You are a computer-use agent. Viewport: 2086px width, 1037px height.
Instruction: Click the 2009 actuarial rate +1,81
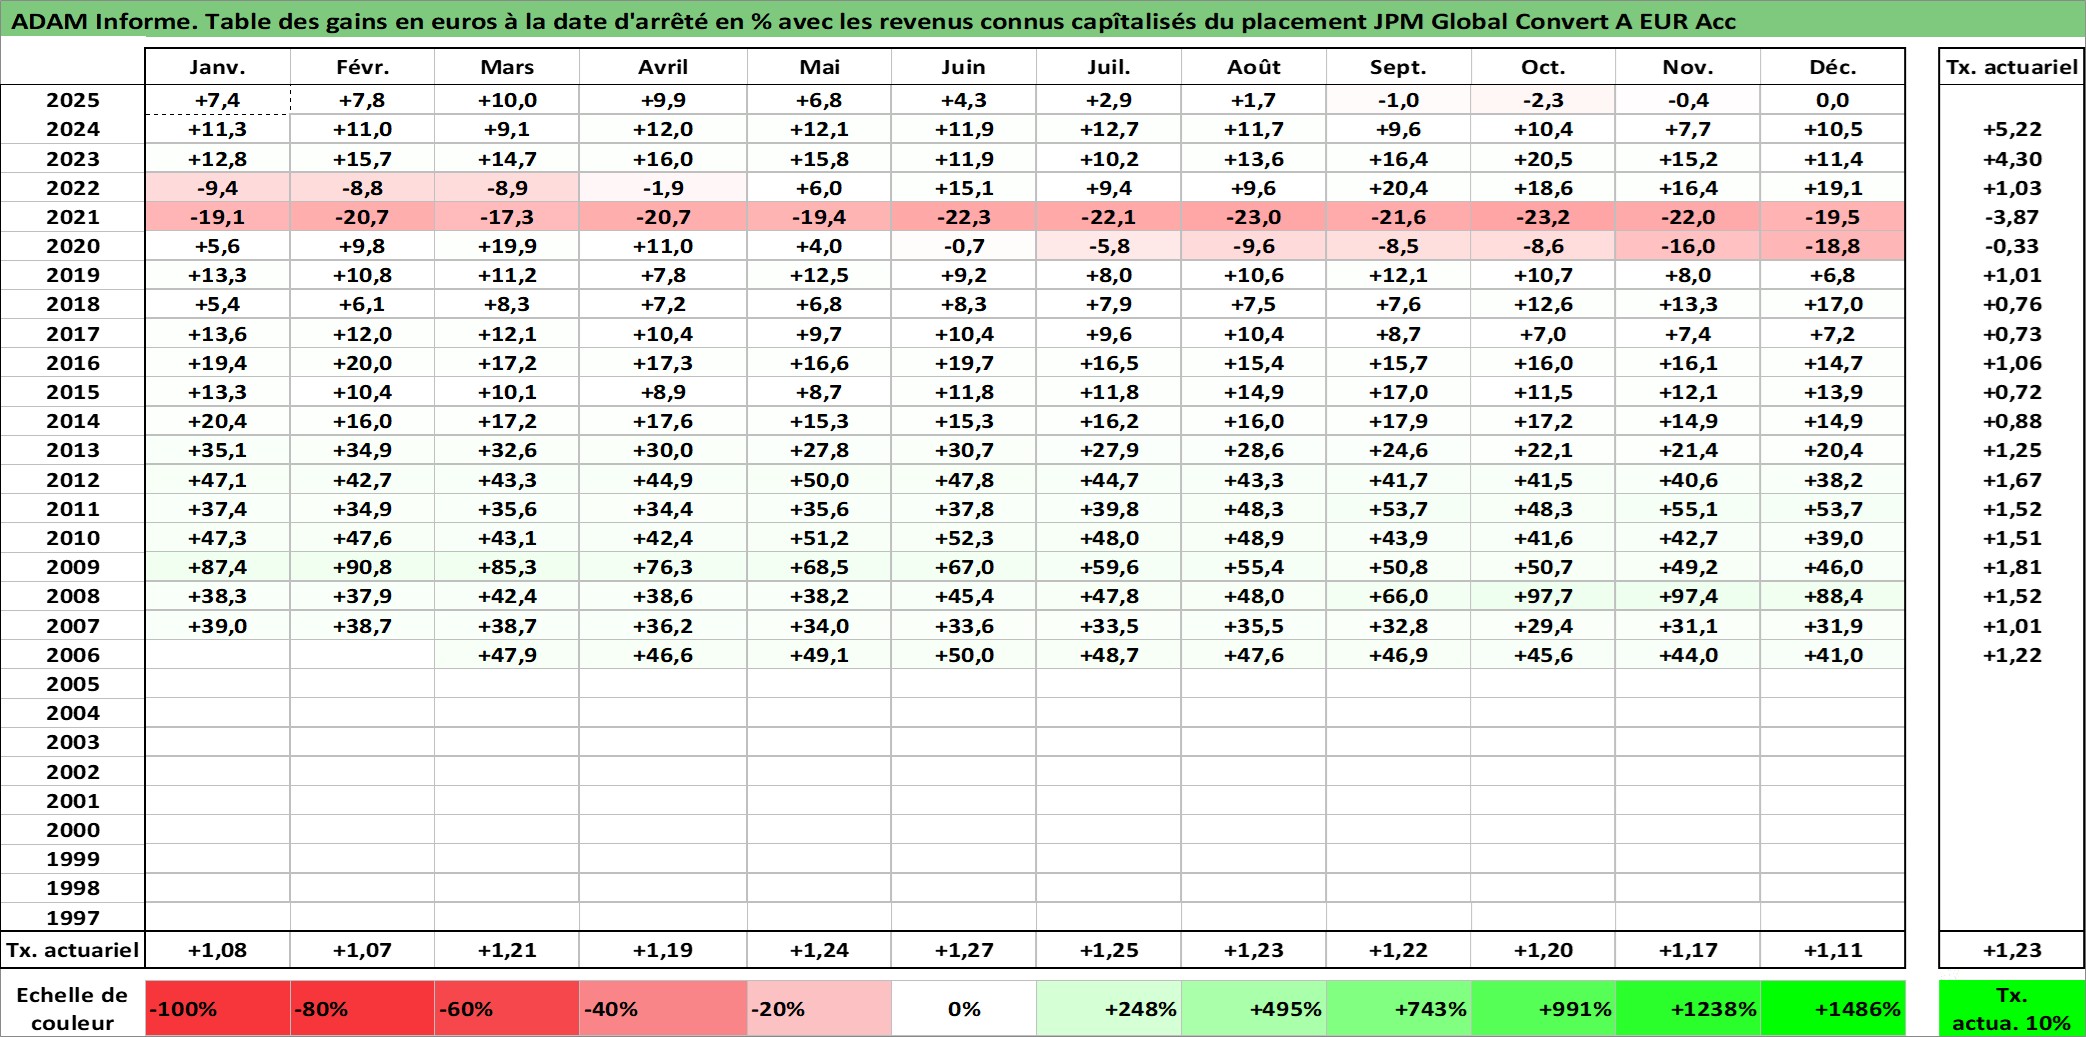[x=2012, y=567]
